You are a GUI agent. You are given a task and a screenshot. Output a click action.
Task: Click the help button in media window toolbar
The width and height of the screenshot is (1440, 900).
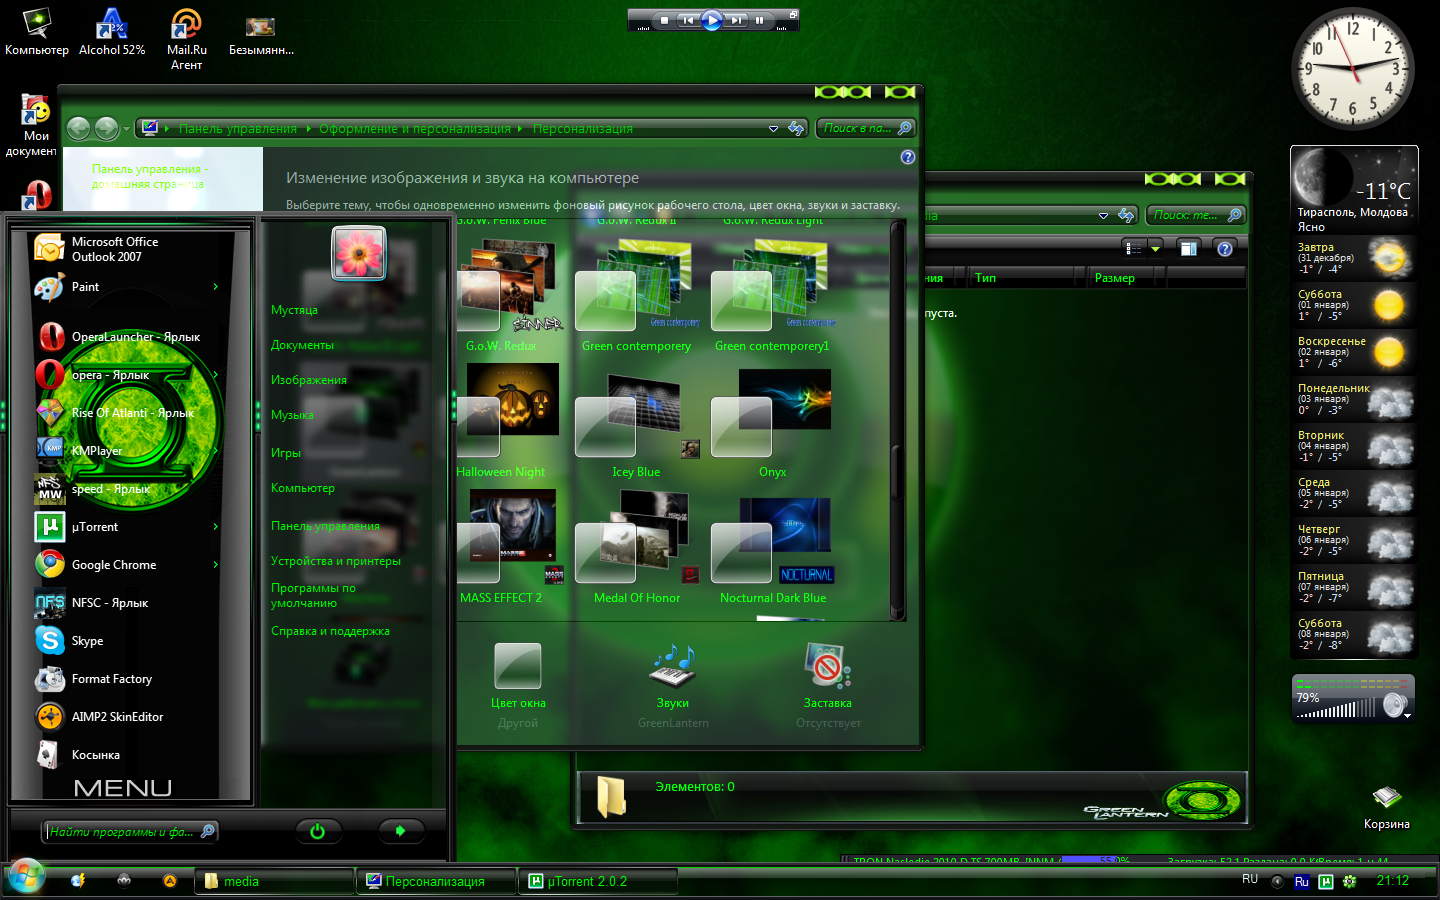coord(1224,248)
